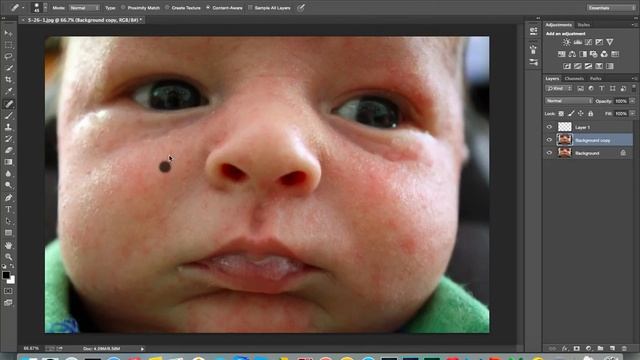This screenshot has height=360, width=640.
Task: Add a Brightness/Contrast adjustment
Action: coord(567,42)
